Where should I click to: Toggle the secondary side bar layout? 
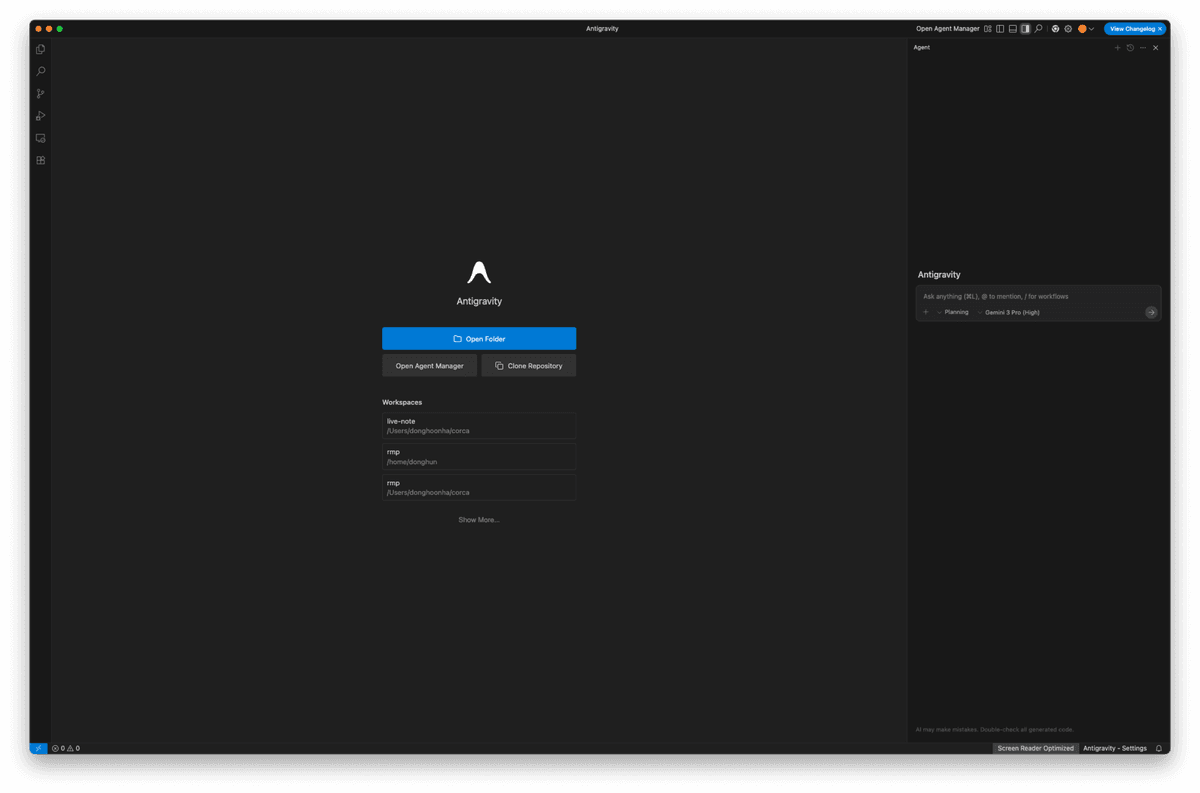pyautogui.click(x=1025, y=29)
